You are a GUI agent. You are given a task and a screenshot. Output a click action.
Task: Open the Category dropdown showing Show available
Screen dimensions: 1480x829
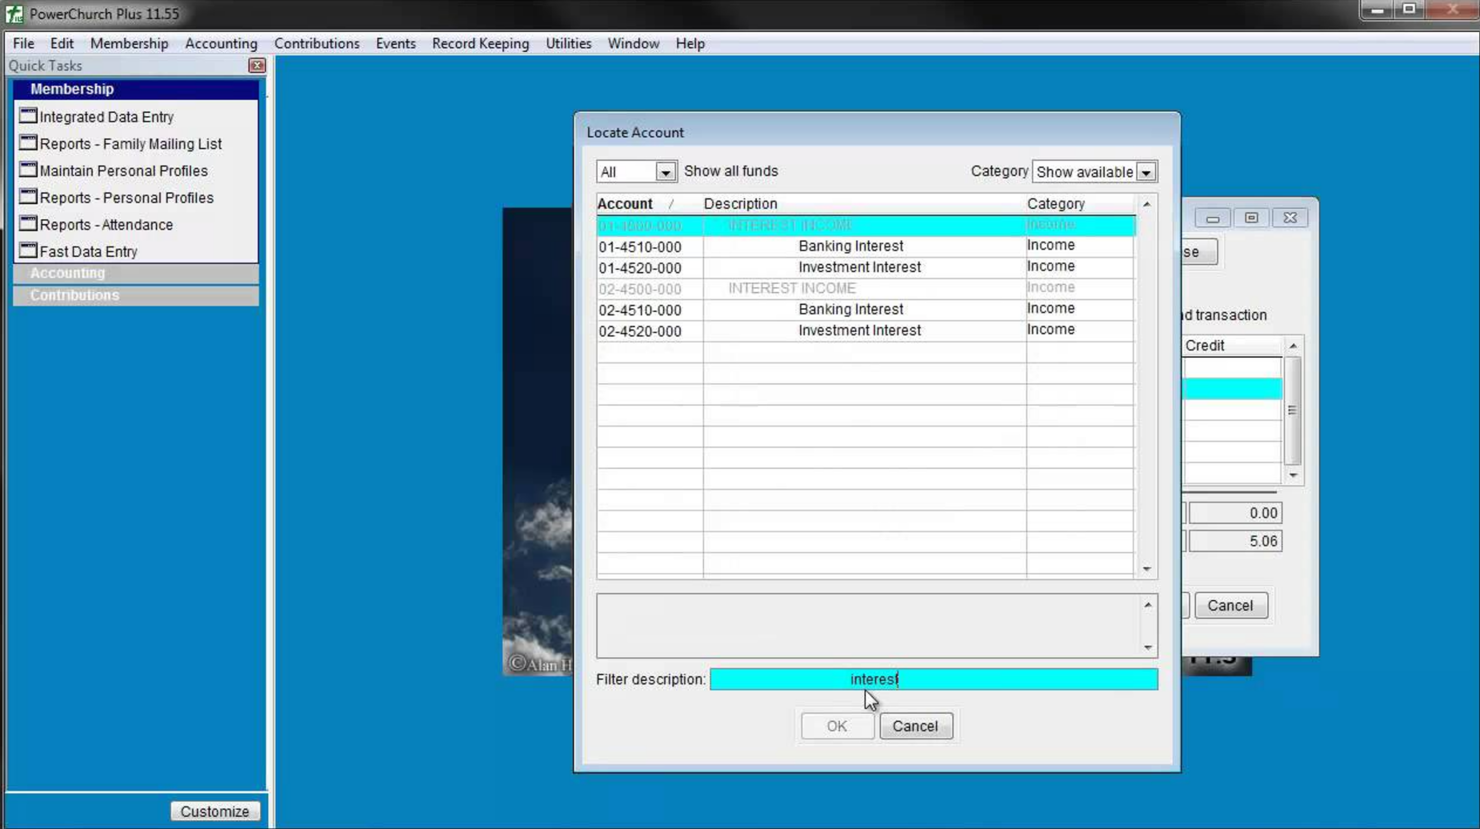1146,172
